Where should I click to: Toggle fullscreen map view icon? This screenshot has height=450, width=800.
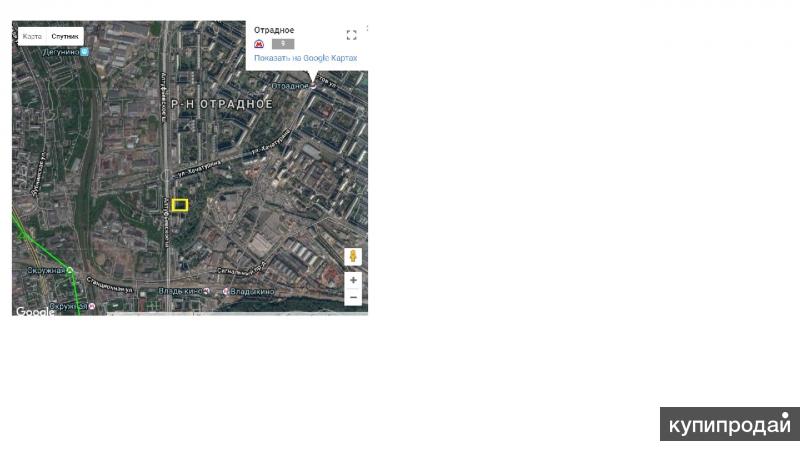(x=352, y=35)
